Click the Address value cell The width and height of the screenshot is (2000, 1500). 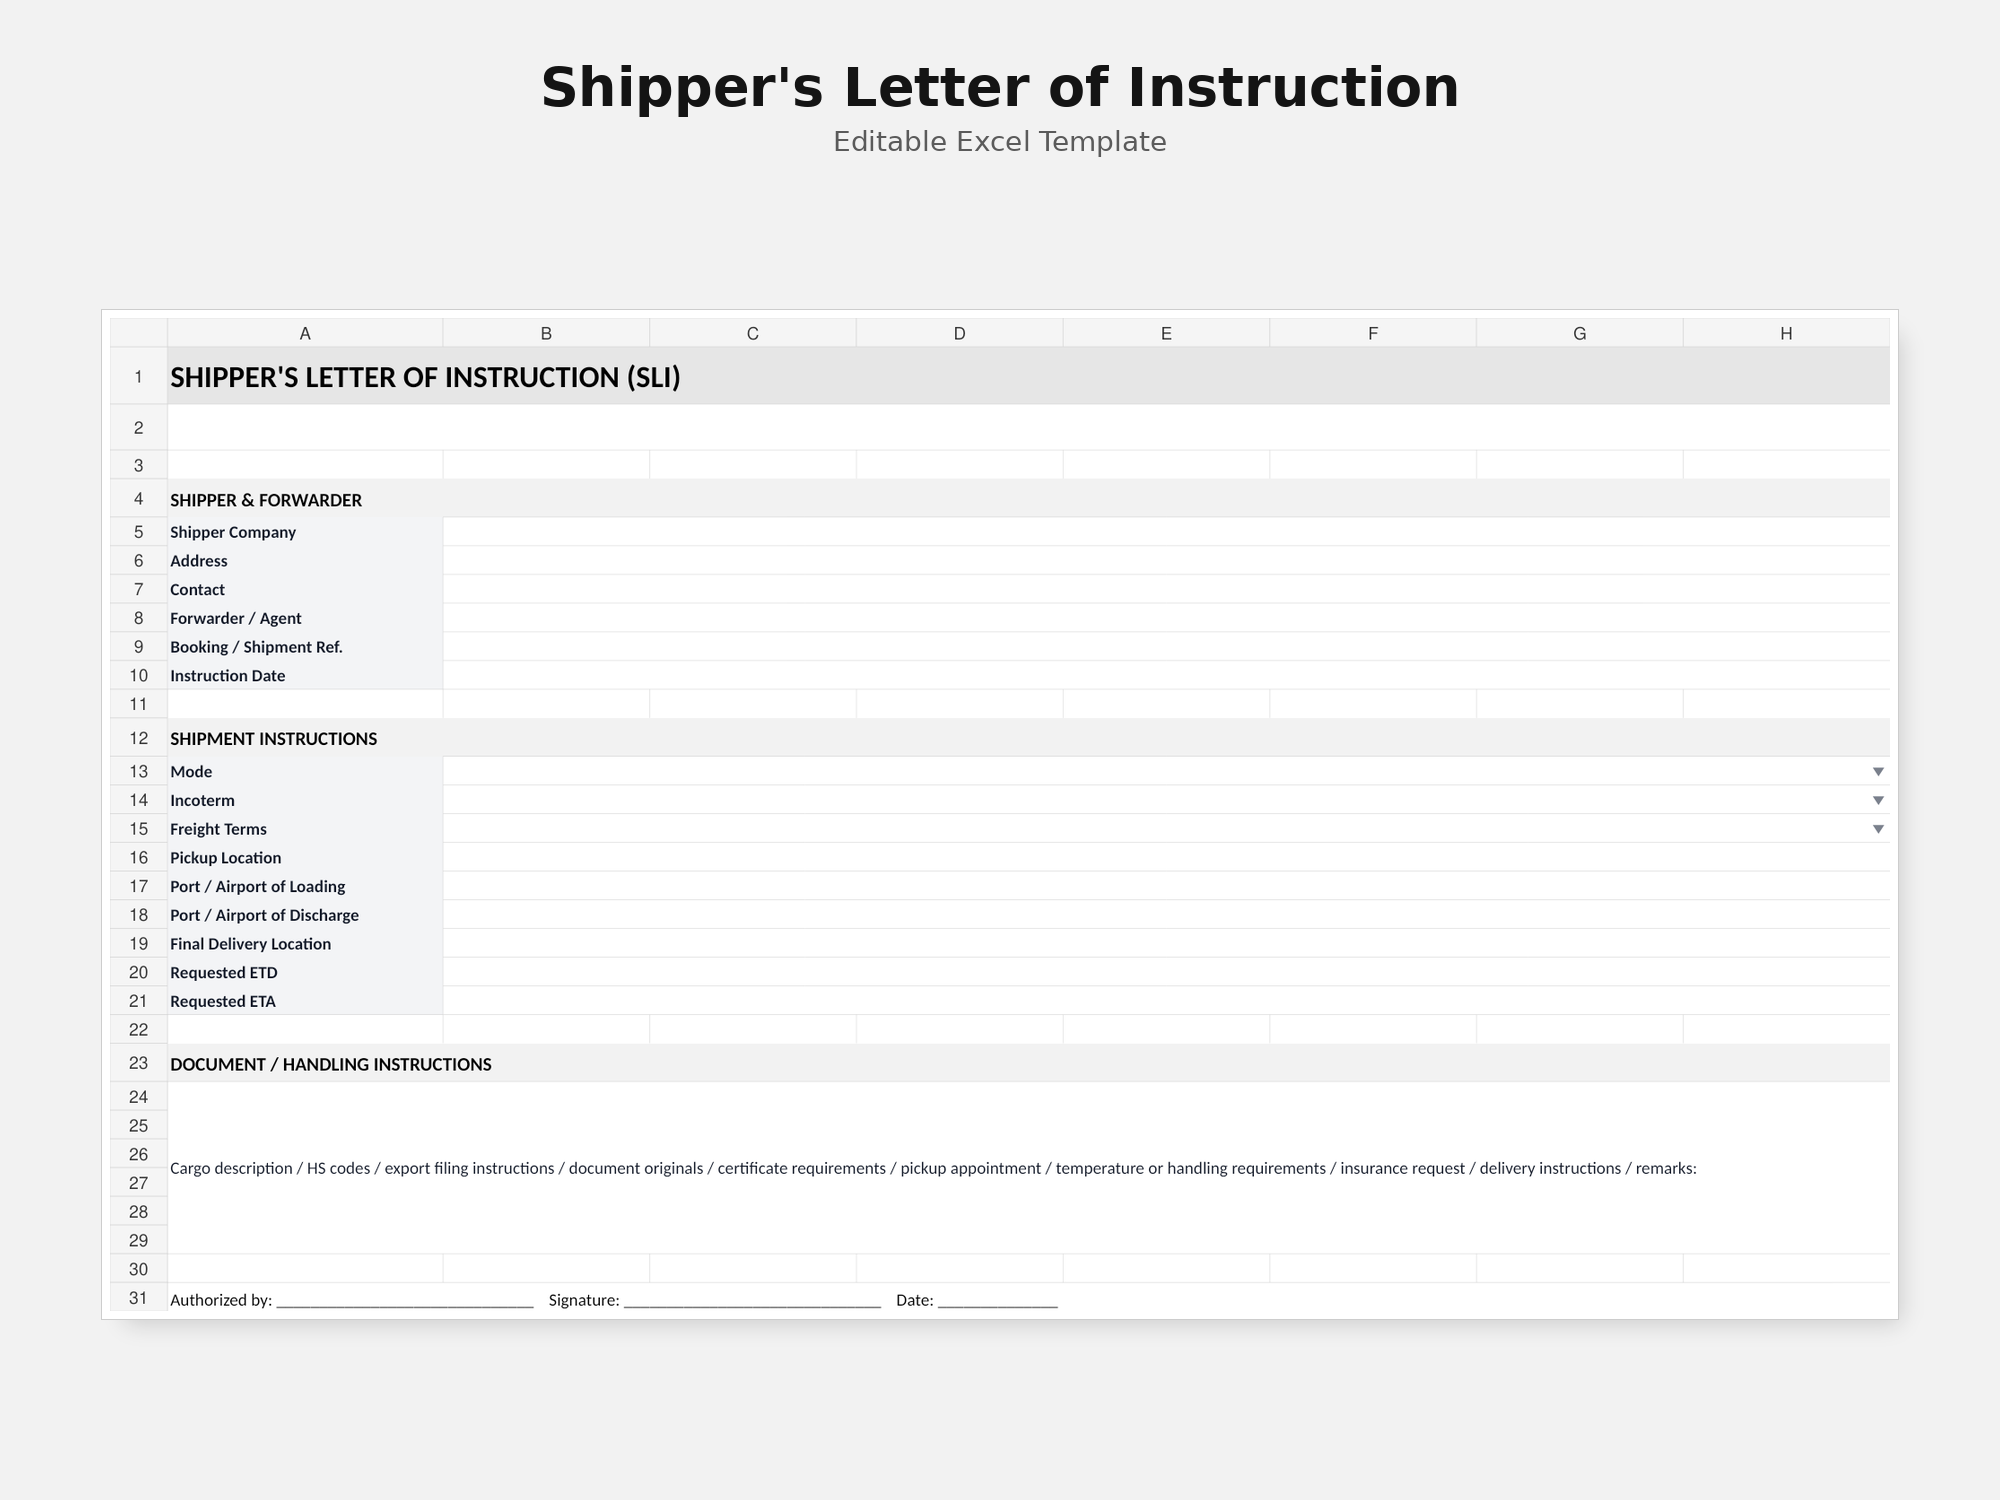(x=1166, y=561)
